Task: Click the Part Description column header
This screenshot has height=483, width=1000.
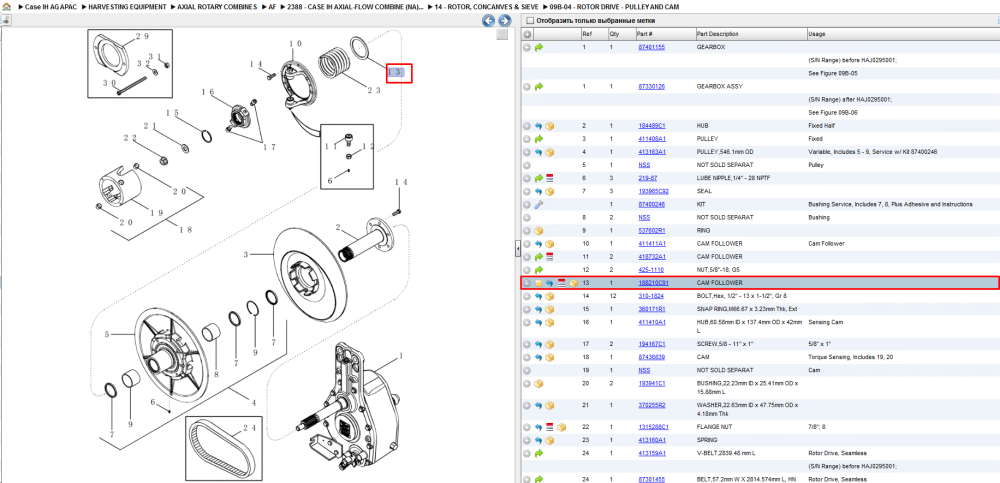Action: click(x=717, y=34)
